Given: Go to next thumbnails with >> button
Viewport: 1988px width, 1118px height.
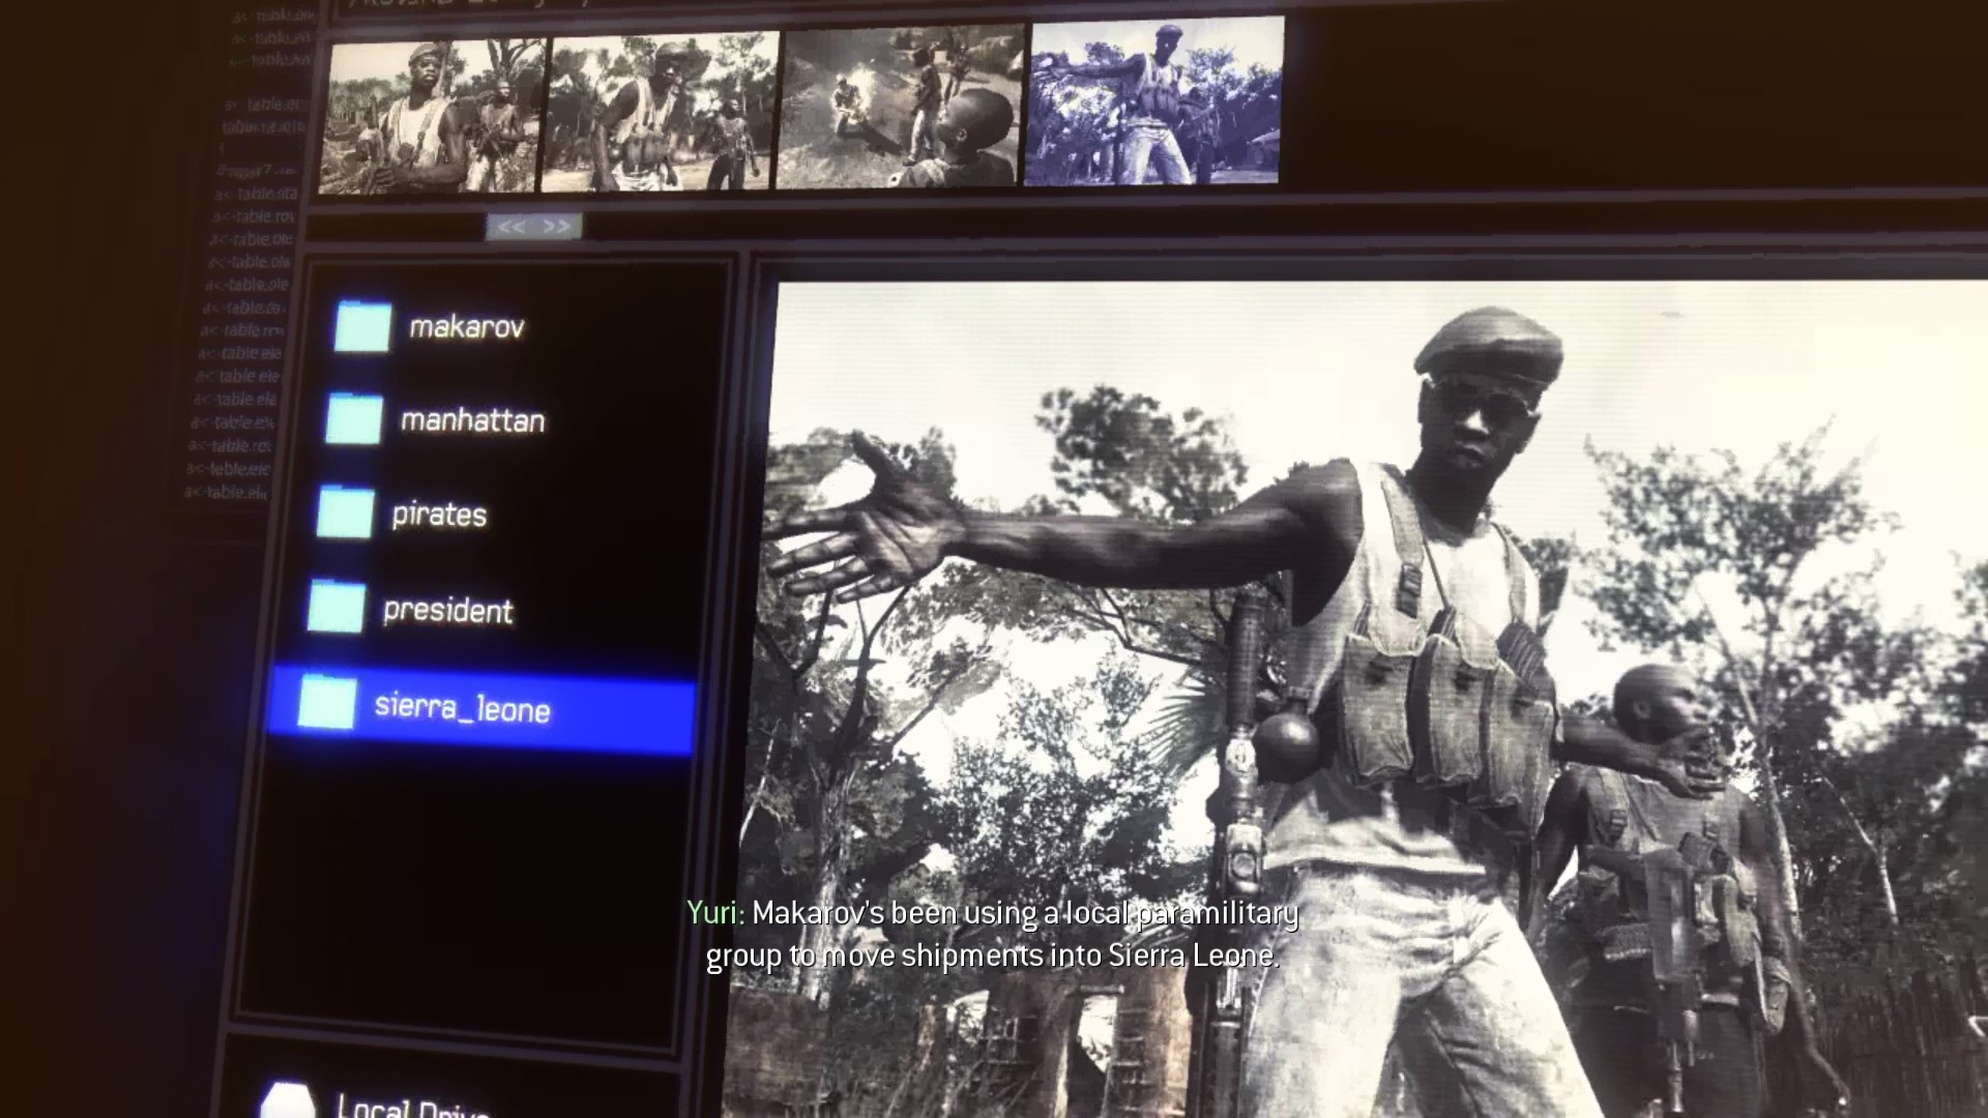Looking at the screenshot, I should [558, 227].
